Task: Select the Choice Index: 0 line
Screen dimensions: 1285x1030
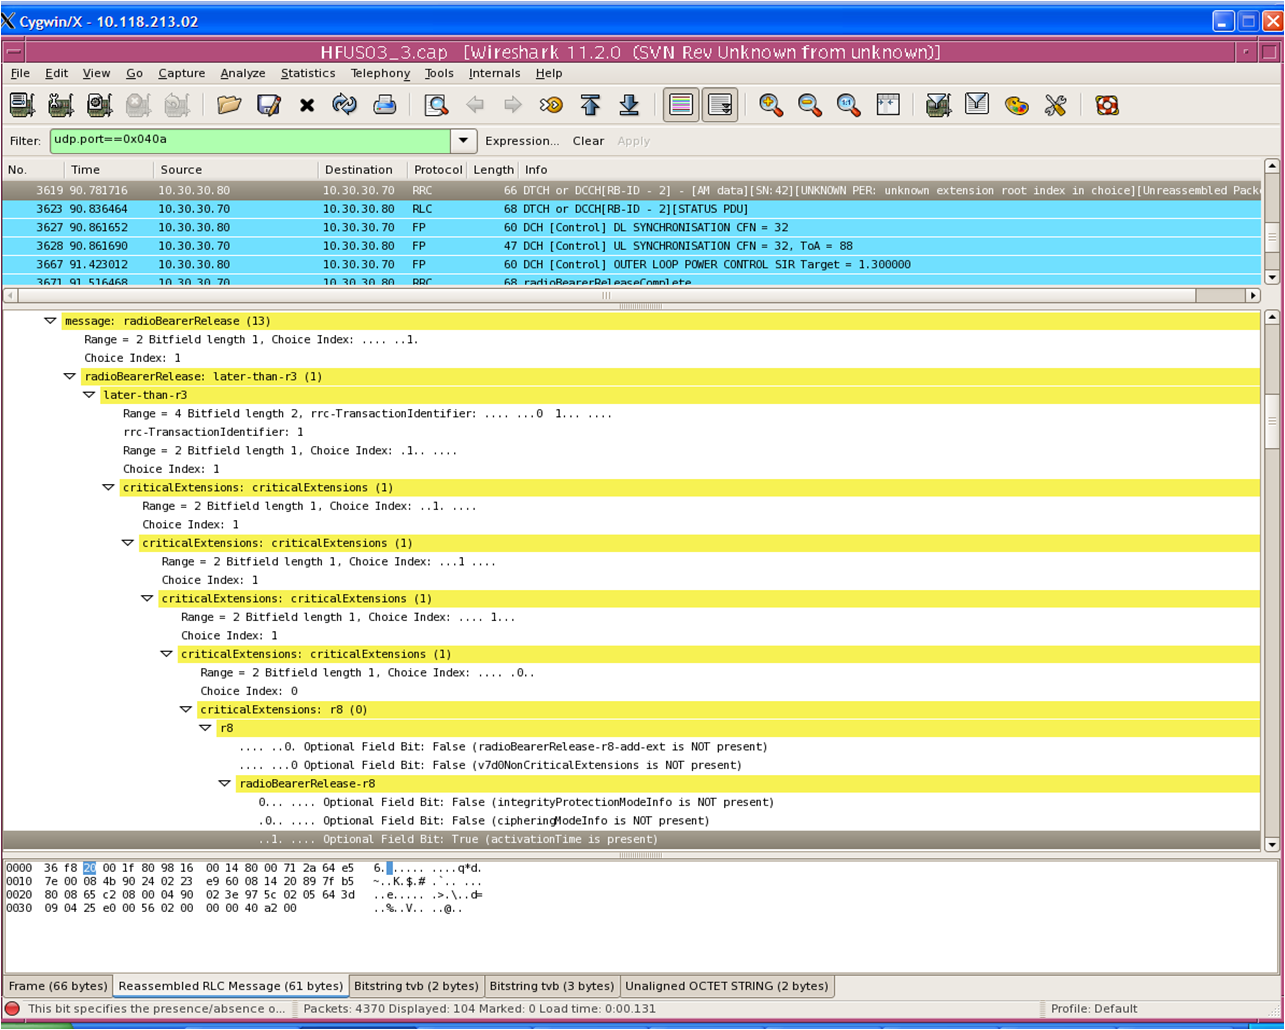Action: [249, 691]
